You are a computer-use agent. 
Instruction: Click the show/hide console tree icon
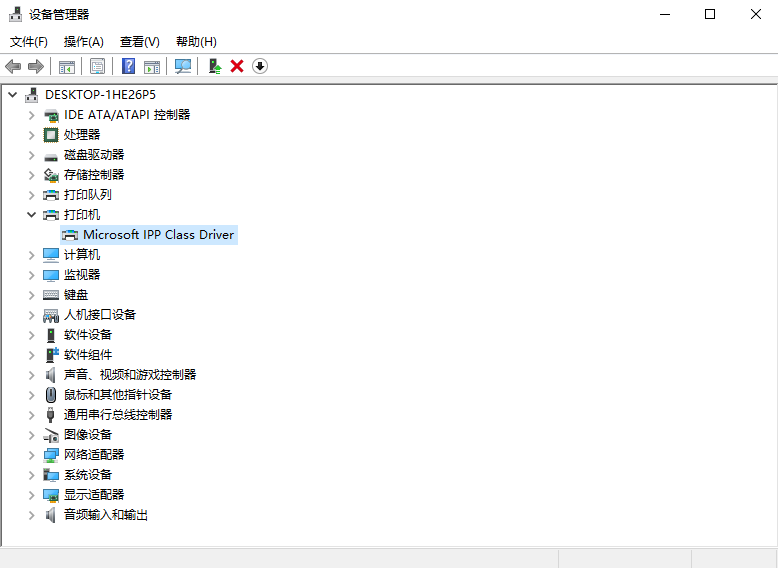pos(67,66)
